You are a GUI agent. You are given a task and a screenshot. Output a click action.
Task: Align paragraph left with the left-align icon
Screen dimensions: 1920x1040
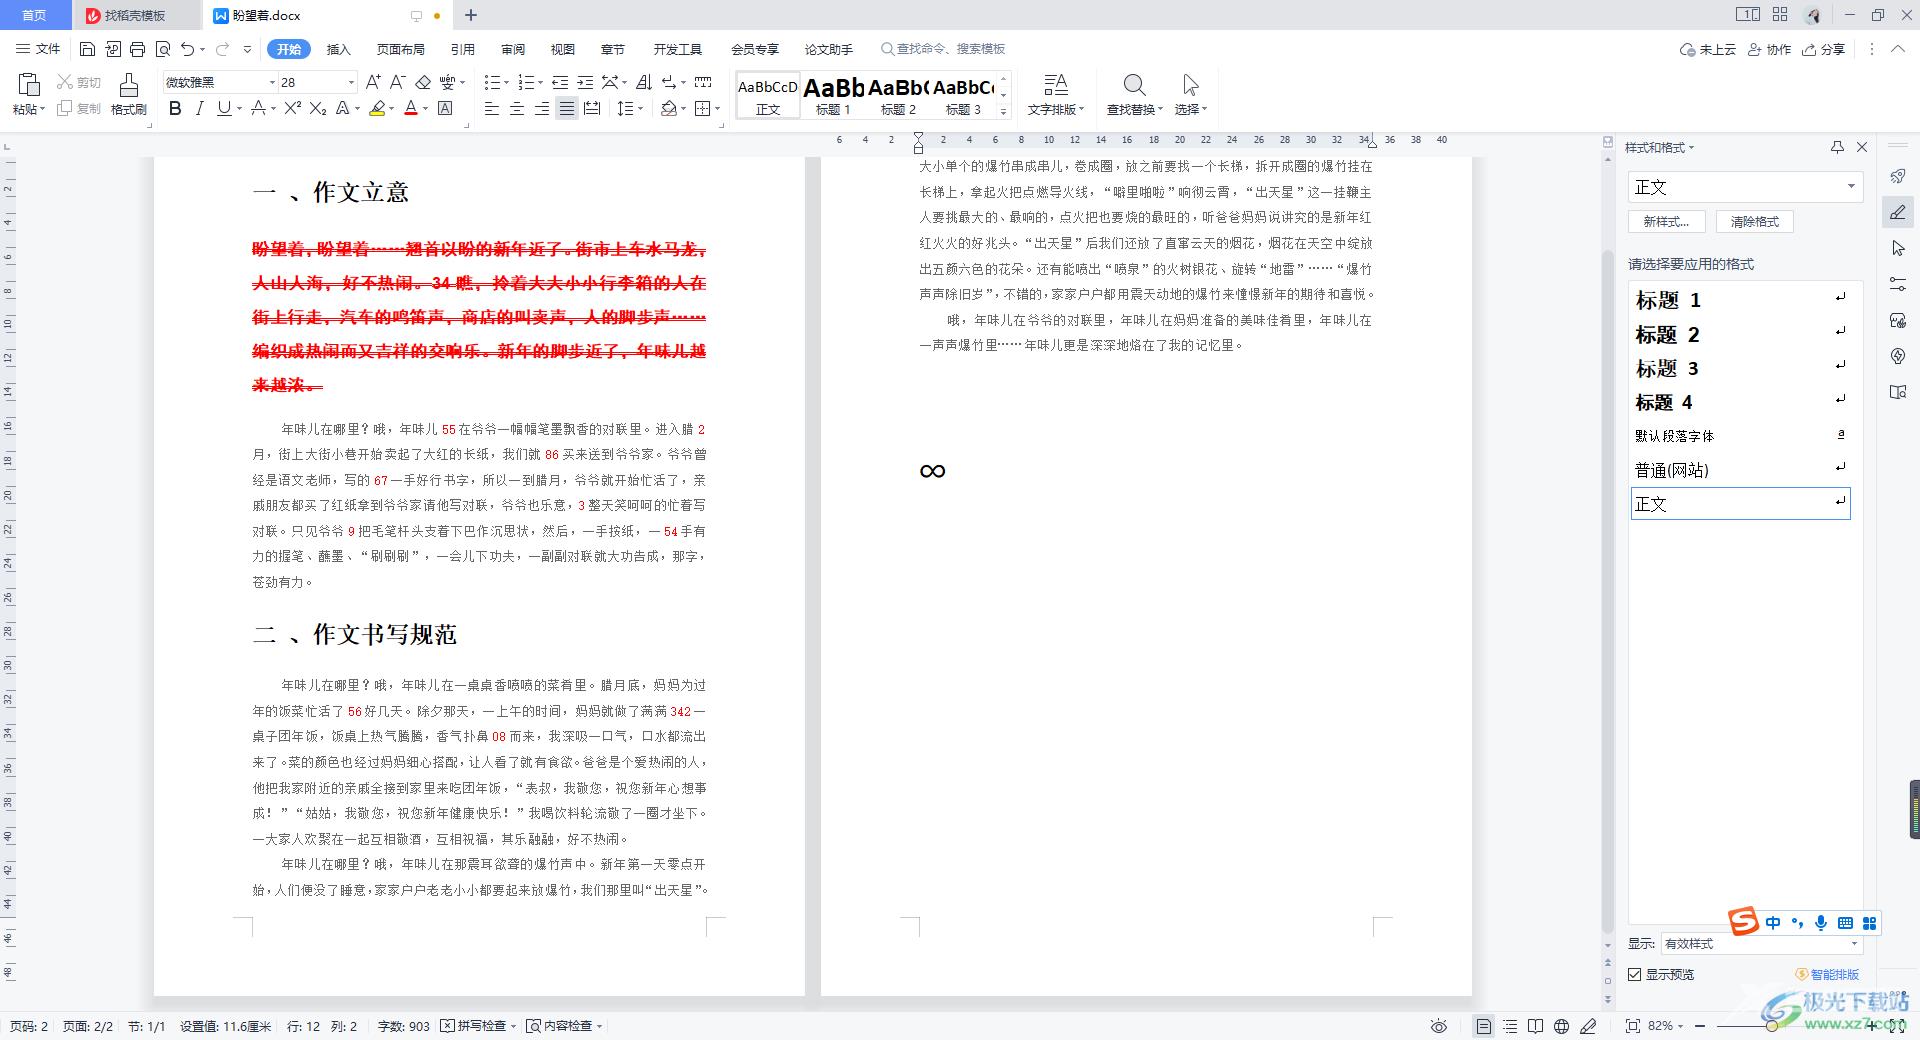(x=492, y=108)
